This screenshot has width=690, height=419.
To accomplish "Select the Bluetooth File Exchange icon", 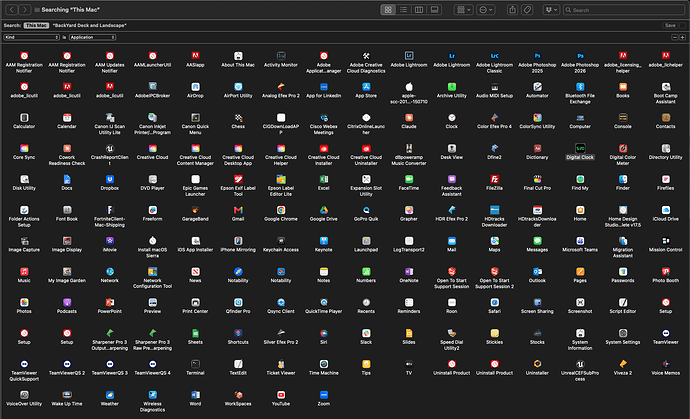I will [580, 87].
